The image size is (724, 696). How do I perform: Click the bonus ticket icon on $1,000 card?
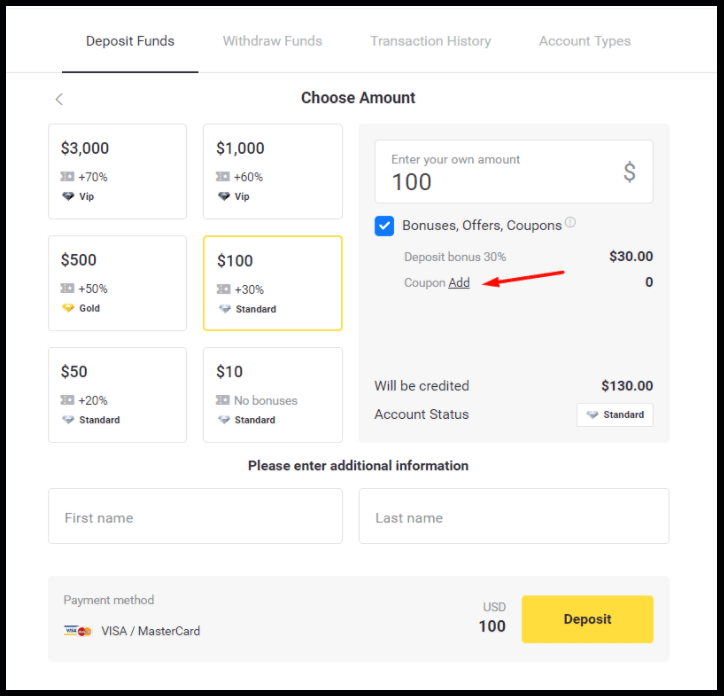(223, 177)
